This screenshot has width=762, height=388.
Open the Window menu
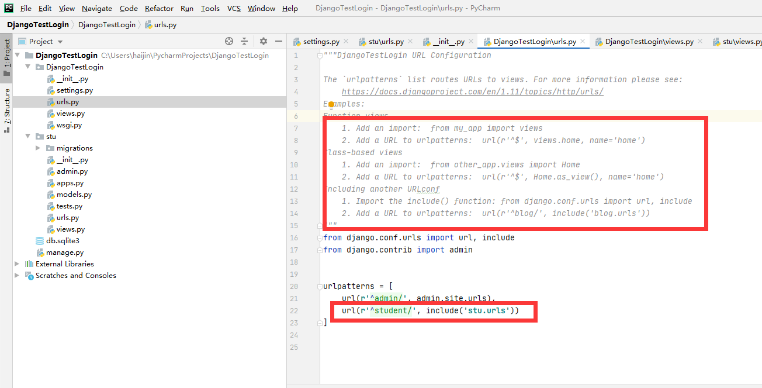point(261,9)
